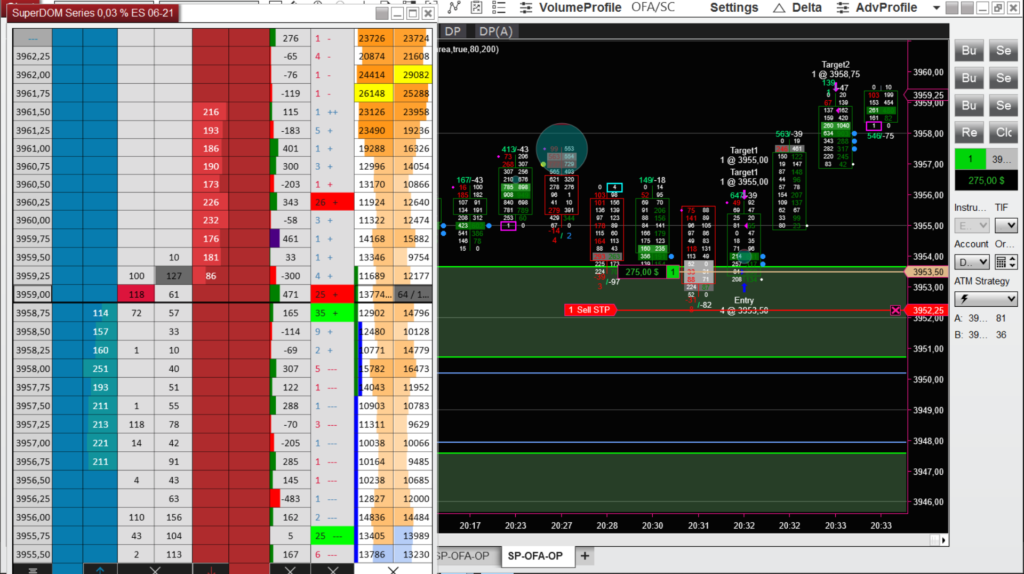The image size is (1024, 574).
Task: Click the chart horizontal scrollbar right arrow
Action: 943,540
